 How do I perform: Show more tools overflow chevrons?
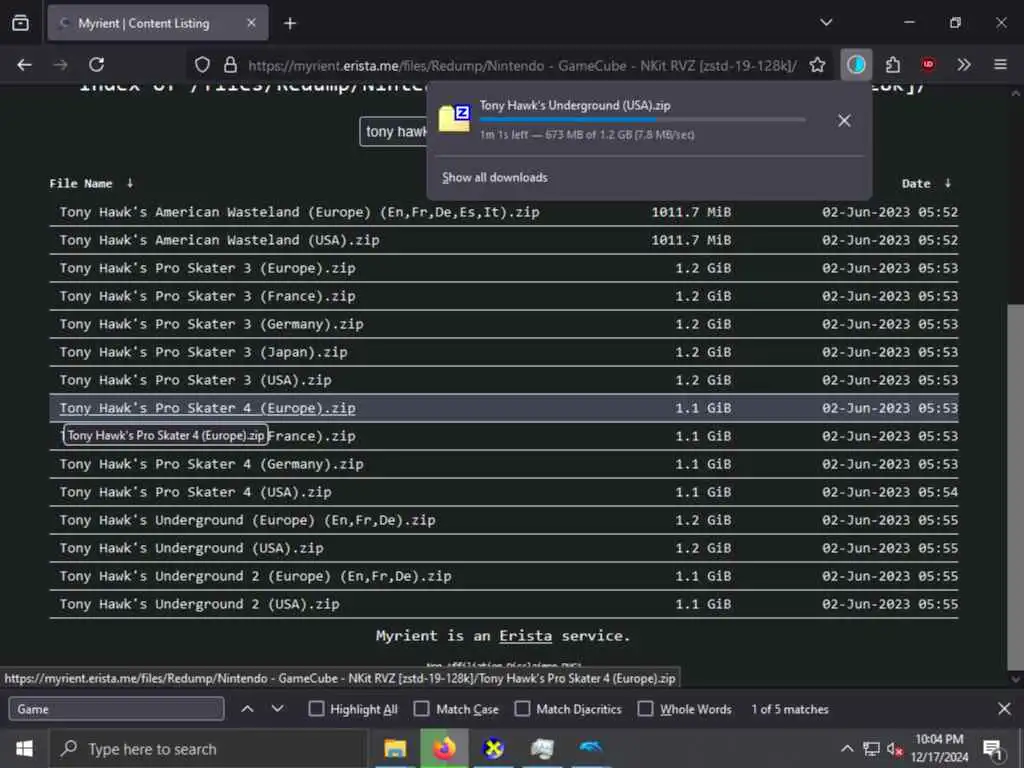[964, 65]
